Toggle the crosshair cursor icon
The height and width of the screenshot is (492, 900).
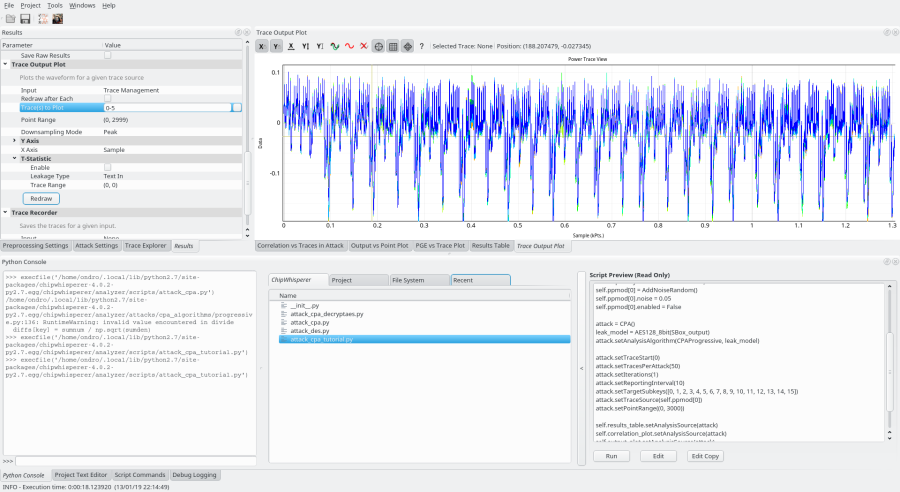pyautogui.click(x=378, y=46)
